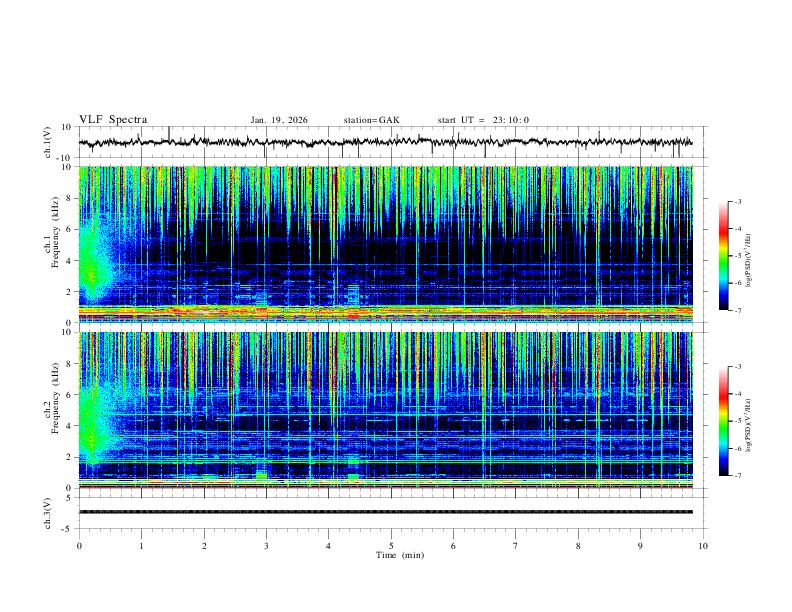
Task: Click the "6" tick on the time axis
Action: coord(453,546)
